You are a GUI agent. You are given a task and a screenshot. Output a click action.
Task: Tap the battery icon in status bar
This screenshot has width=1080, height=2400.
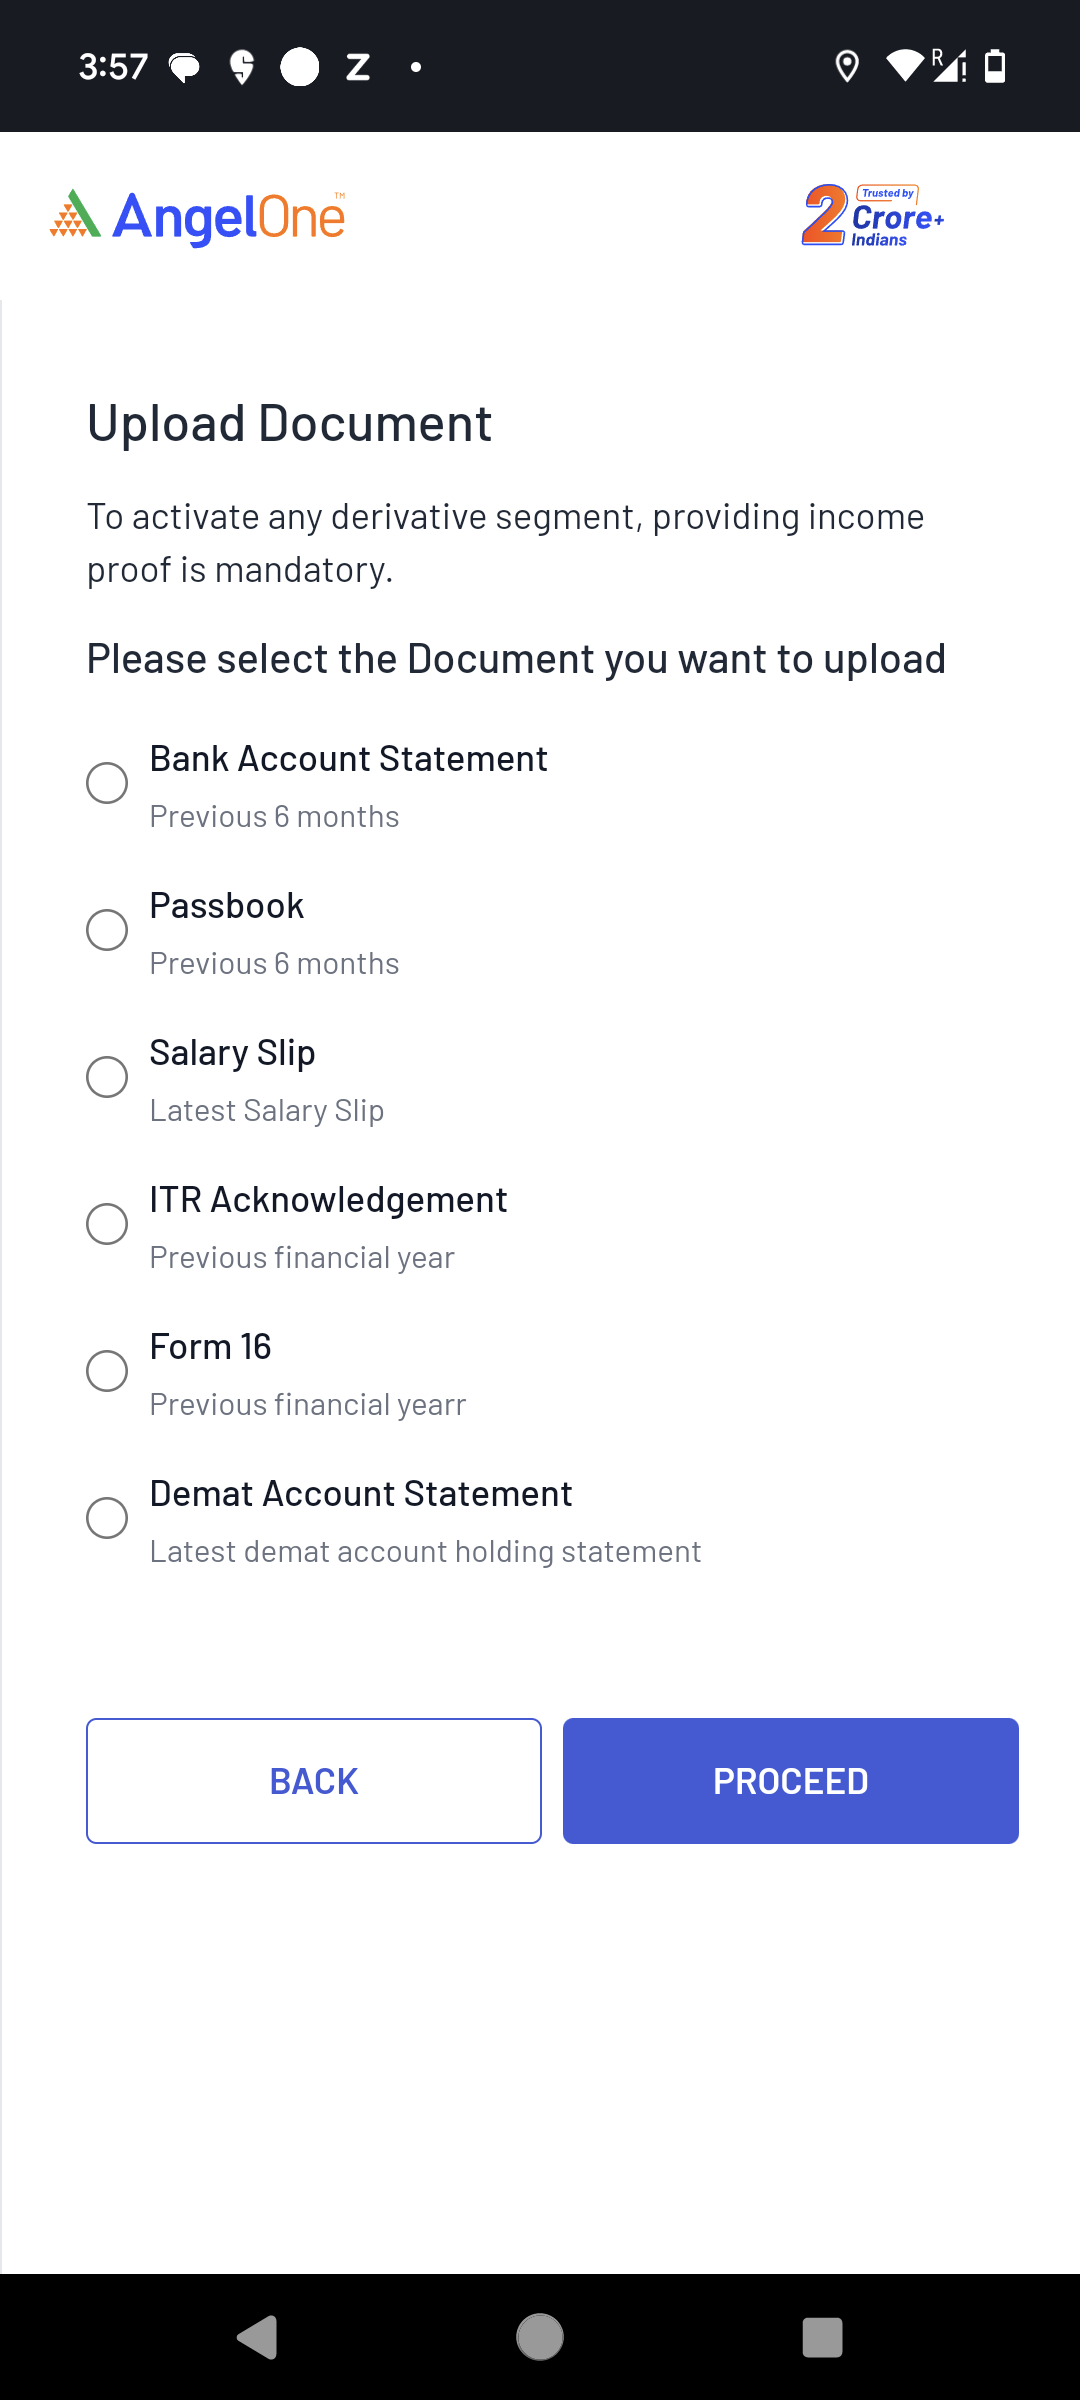[x=995, y=67]
